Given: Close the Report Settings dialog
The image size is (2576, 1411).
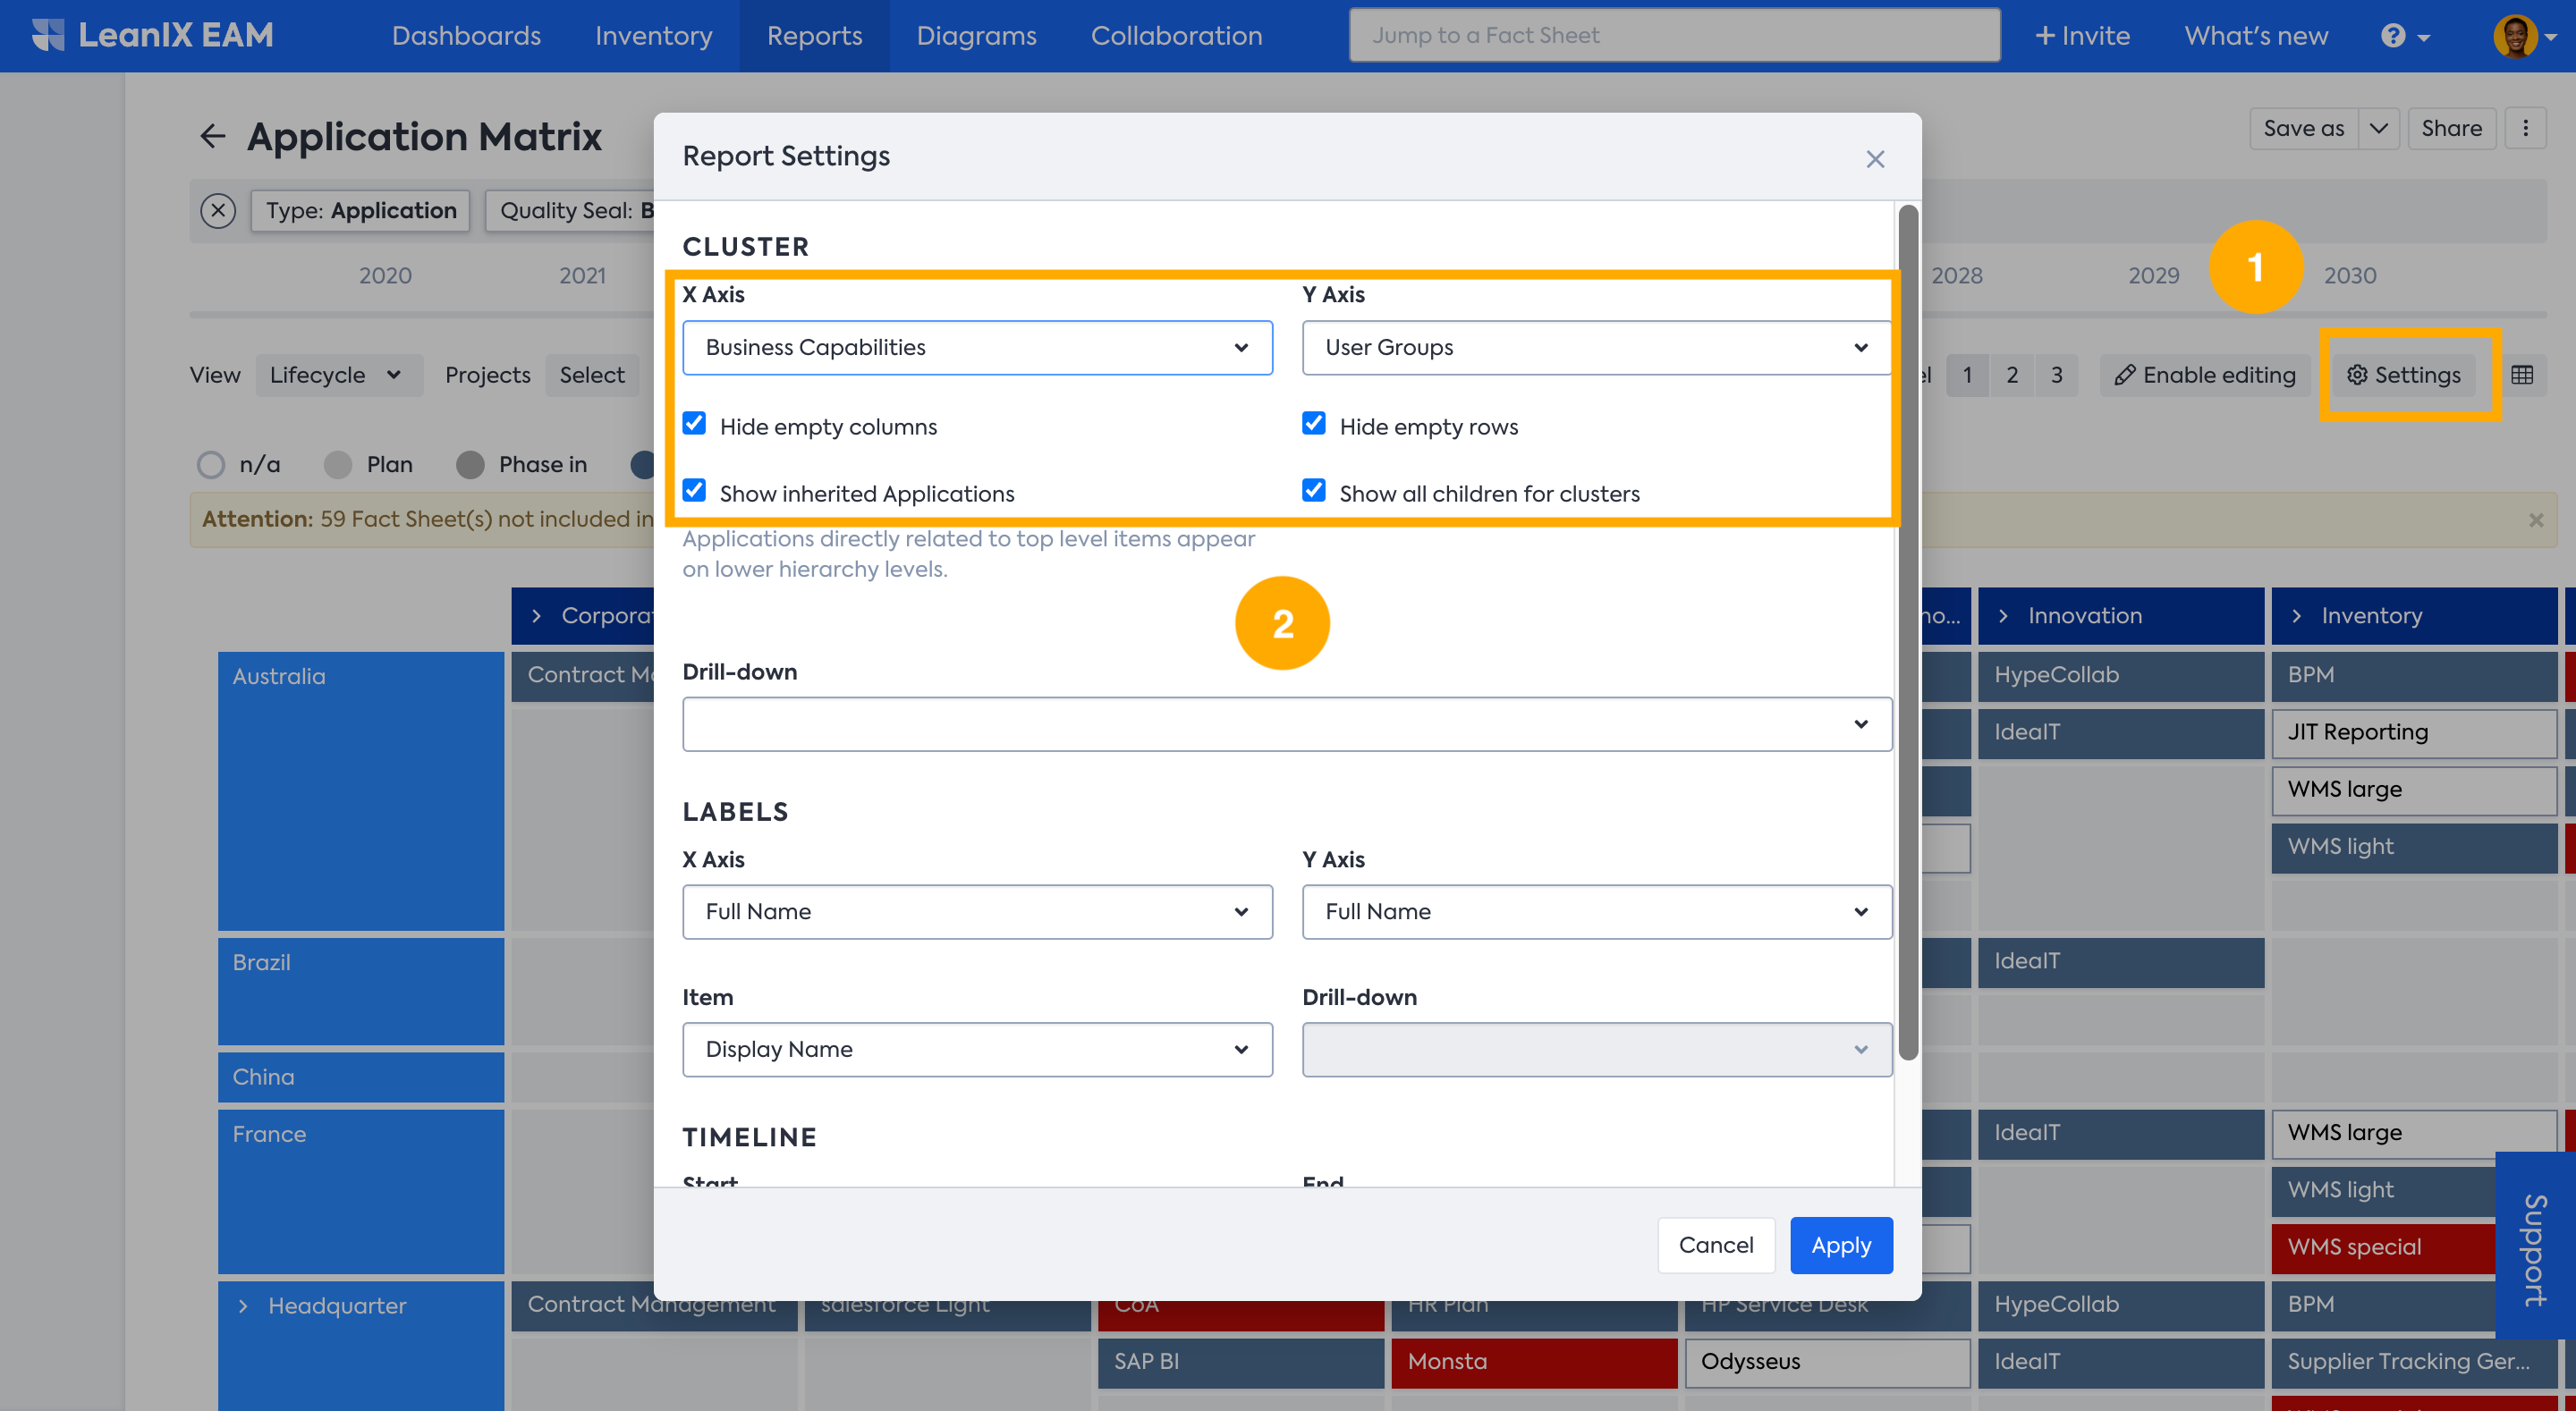Looking at the screenshot, I should pyautogui.click(x=1874, y=159).
